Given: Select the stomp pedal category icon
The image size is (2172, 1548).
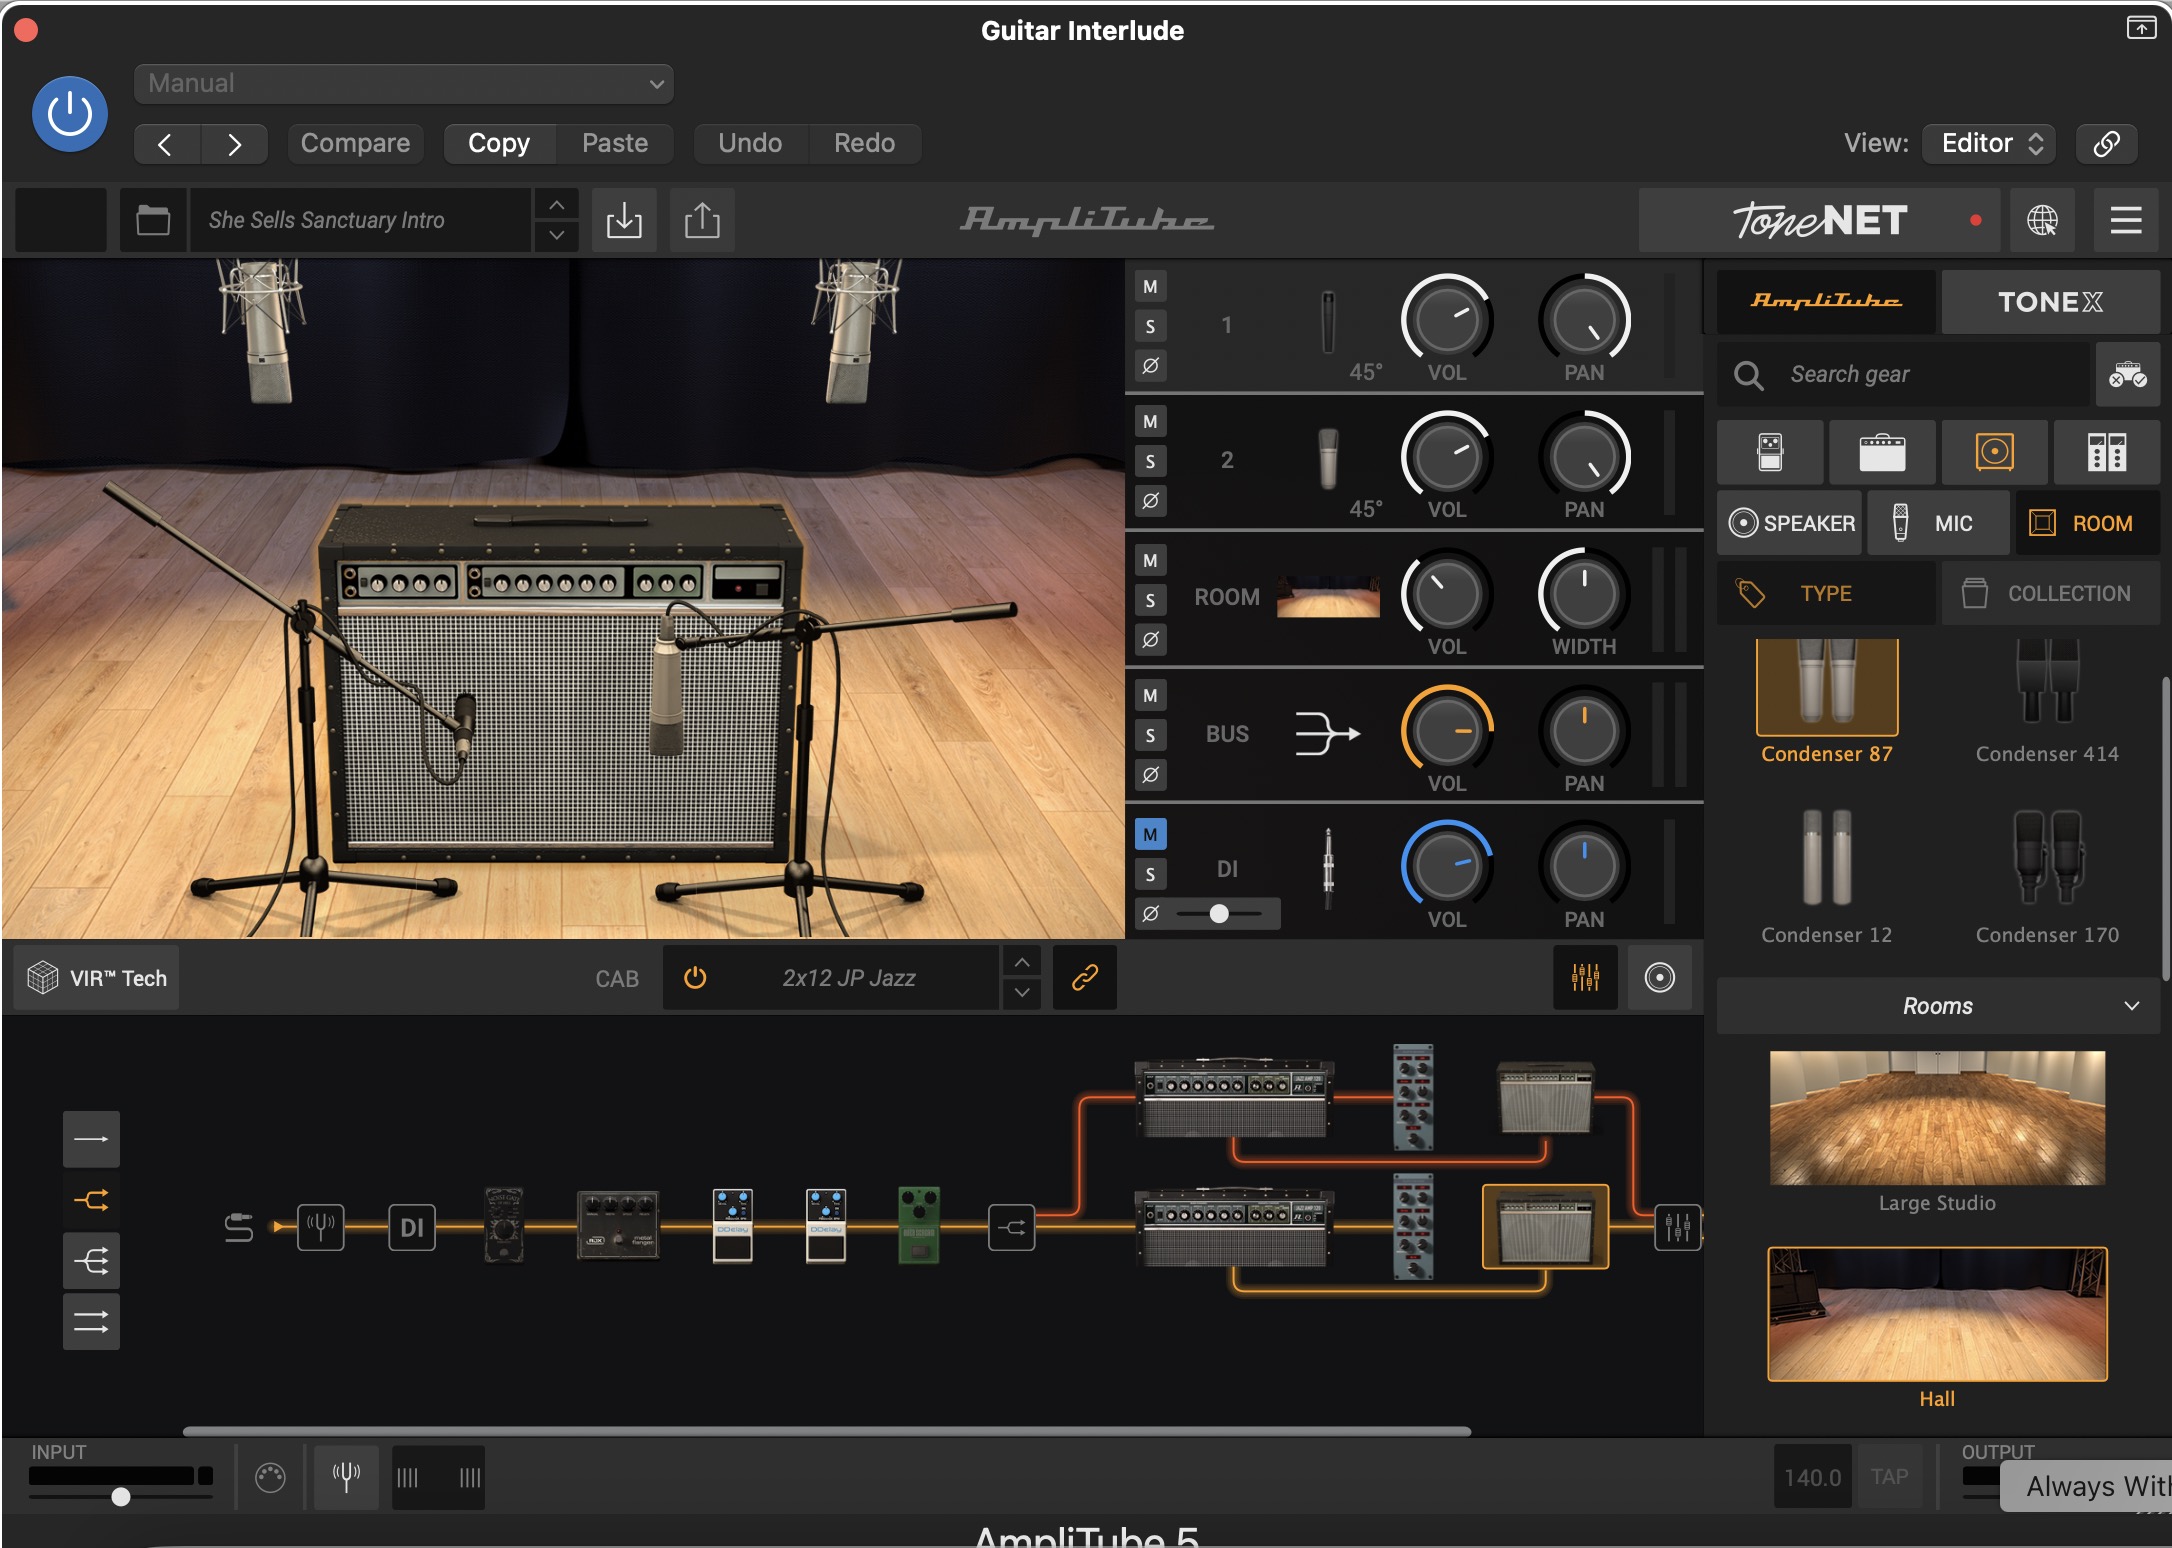Looking at the screenshot, I should point(1770,452).
